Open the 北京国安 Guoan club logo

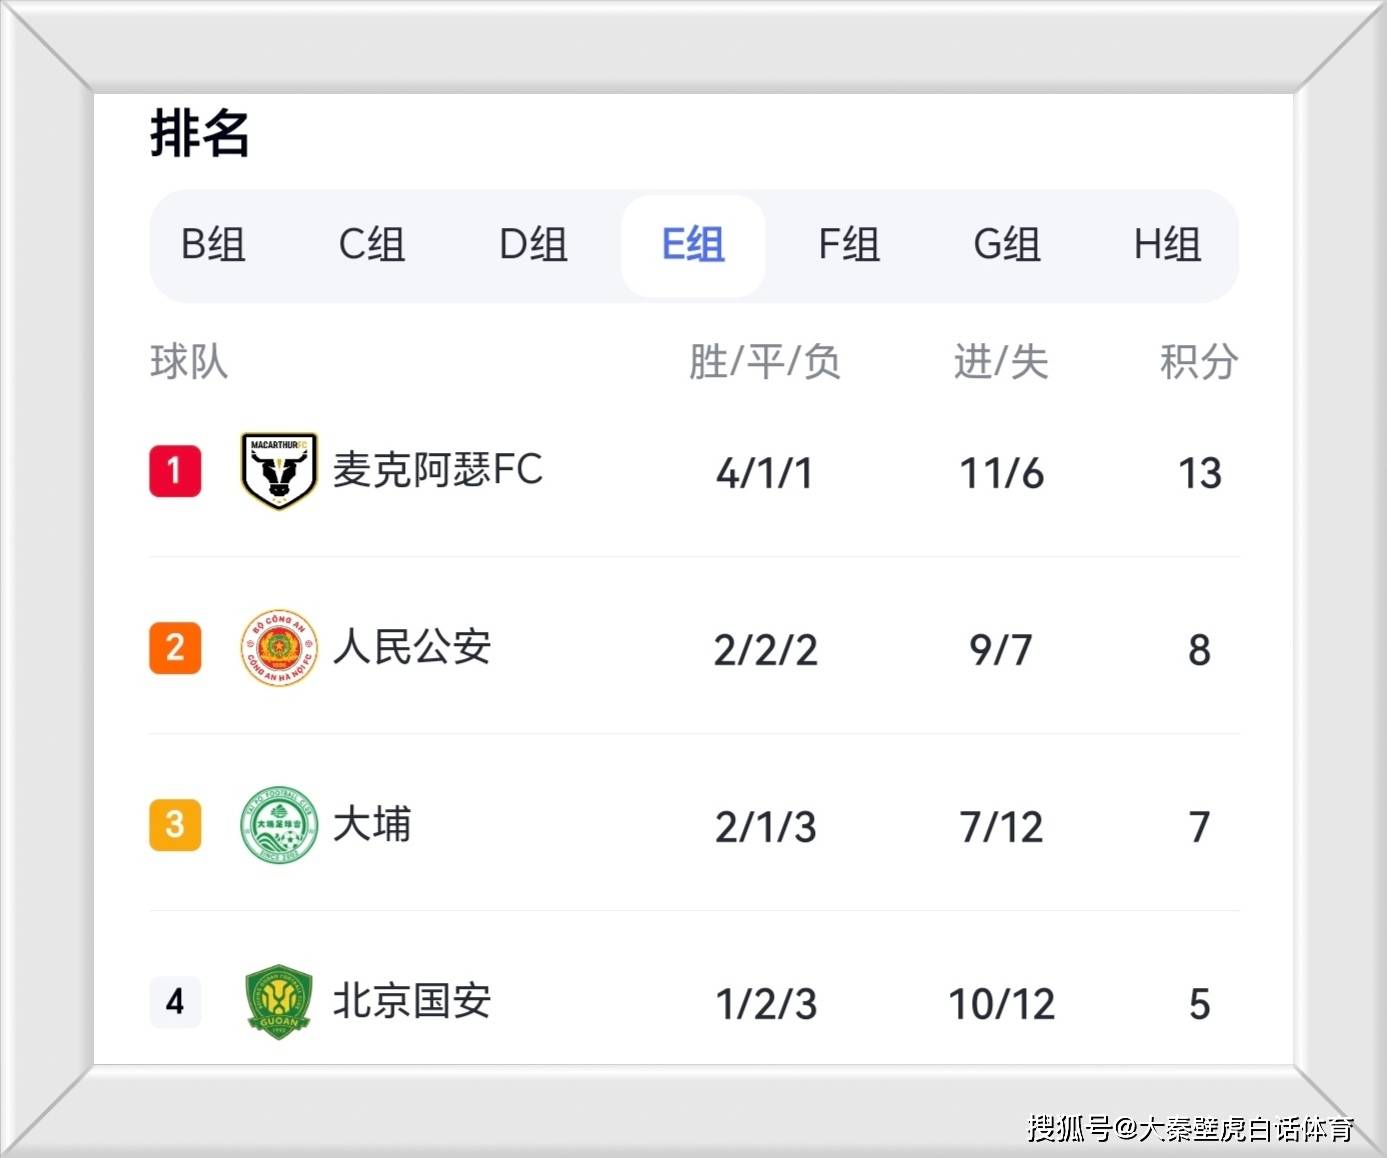click(278, 1003)
